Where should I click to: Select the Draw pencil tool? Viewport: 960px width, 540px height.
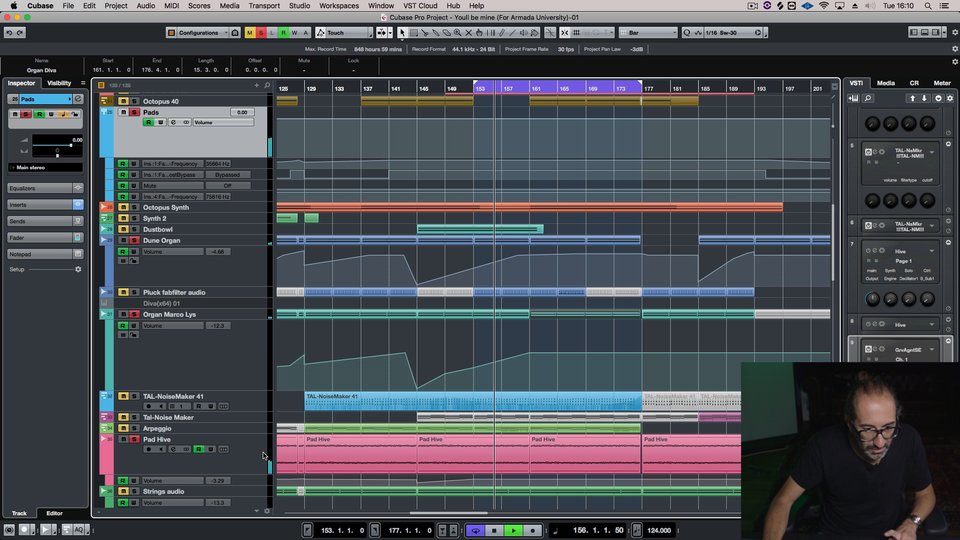tap(501, 32)
